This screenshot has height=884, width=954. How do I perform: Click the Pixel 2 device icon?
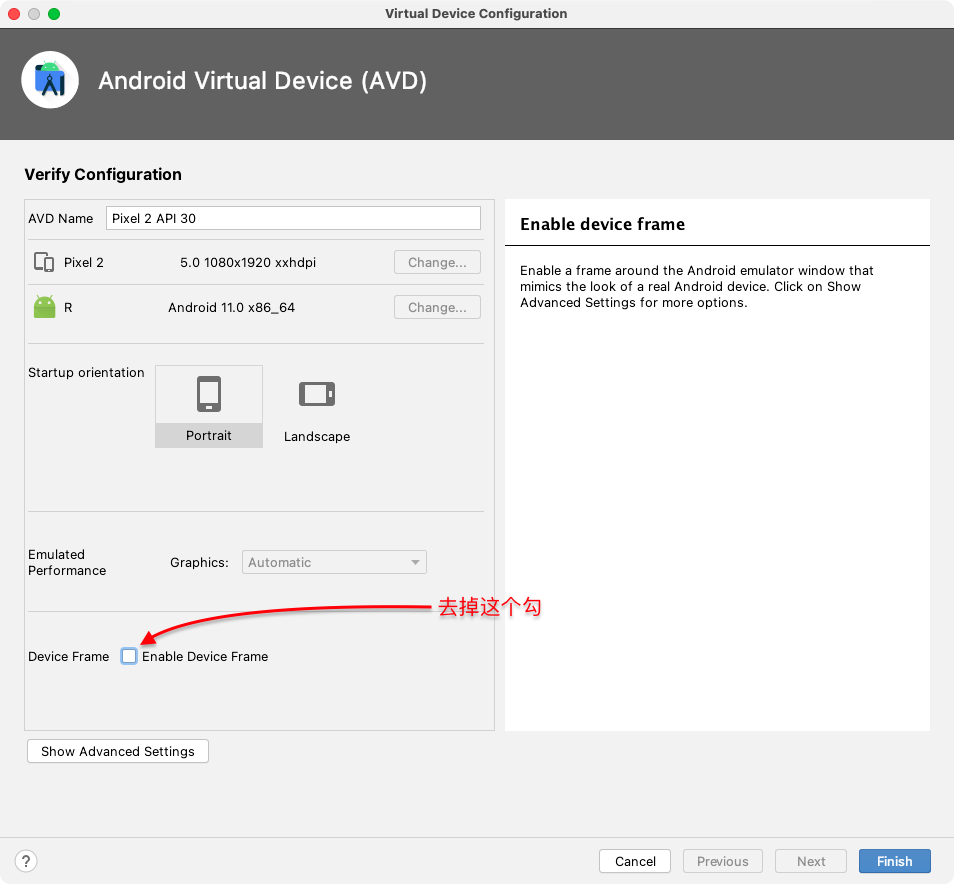[44, 262]
